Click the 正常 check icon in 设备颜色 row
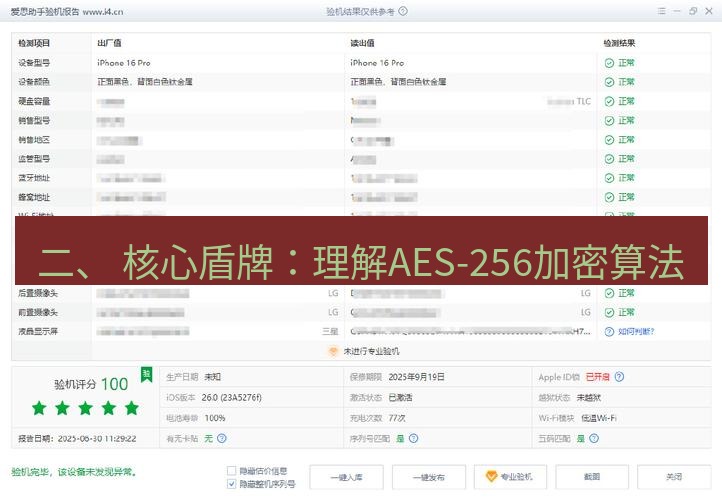The height and width of the screenshot is (500, 722). pos(609,82)
